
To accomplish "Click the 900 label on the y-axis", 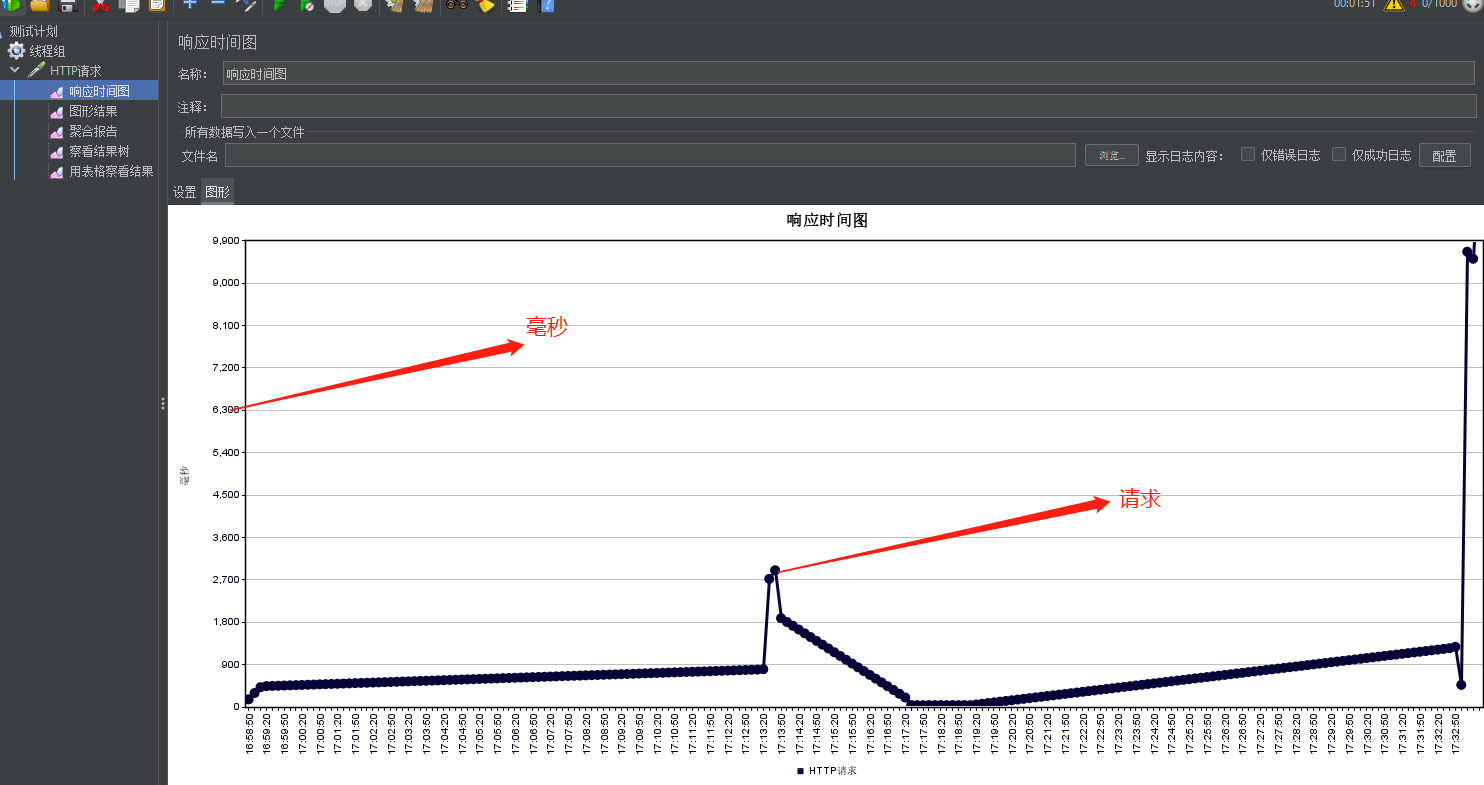I will point(230,664).
